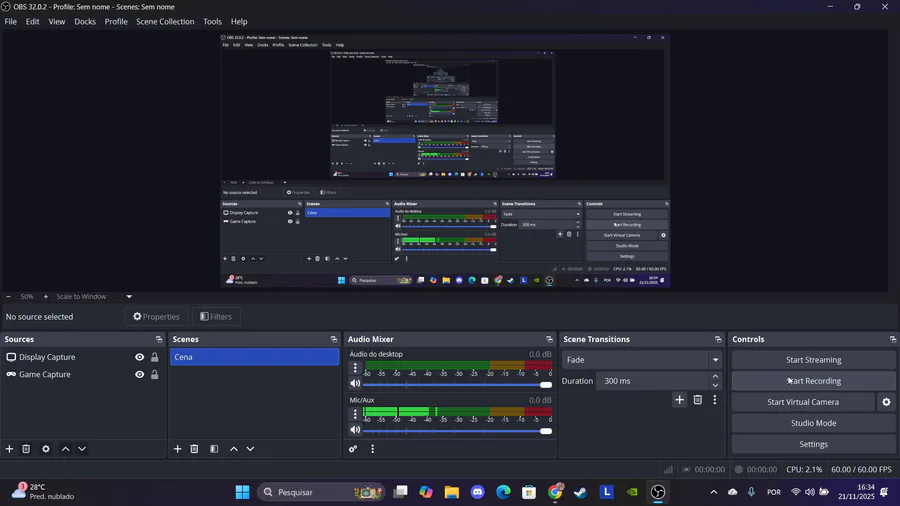
Task: Pop out the Scene Transitions dock
Action: [x=718, y=339]
